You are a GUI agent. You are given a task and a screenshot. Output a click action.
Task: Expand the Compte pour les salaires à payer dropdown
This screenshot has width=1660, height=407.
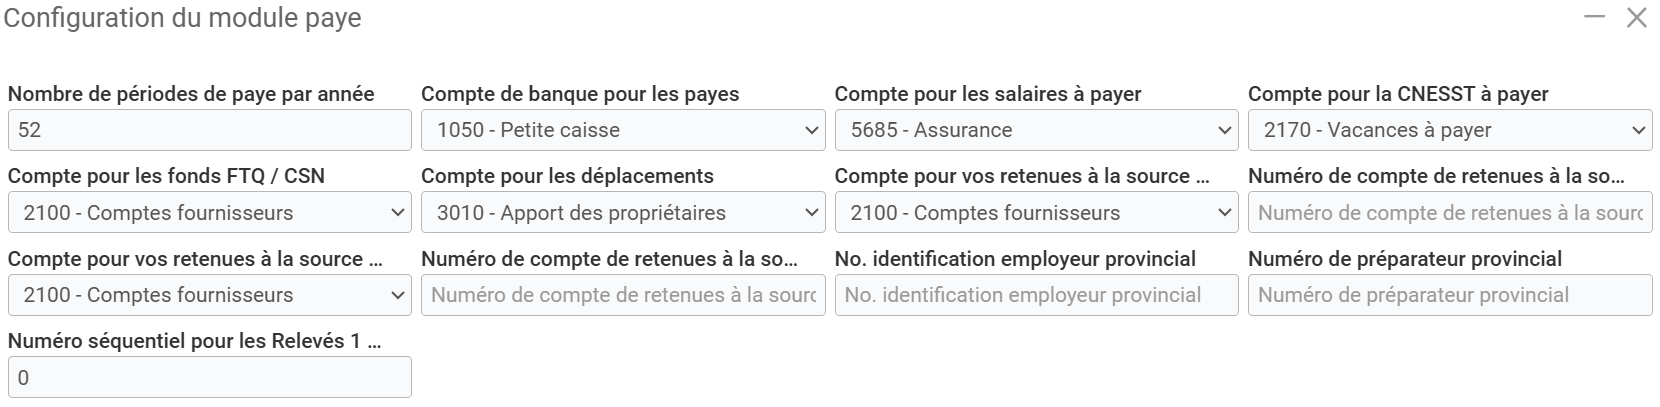pos(1036,130)
